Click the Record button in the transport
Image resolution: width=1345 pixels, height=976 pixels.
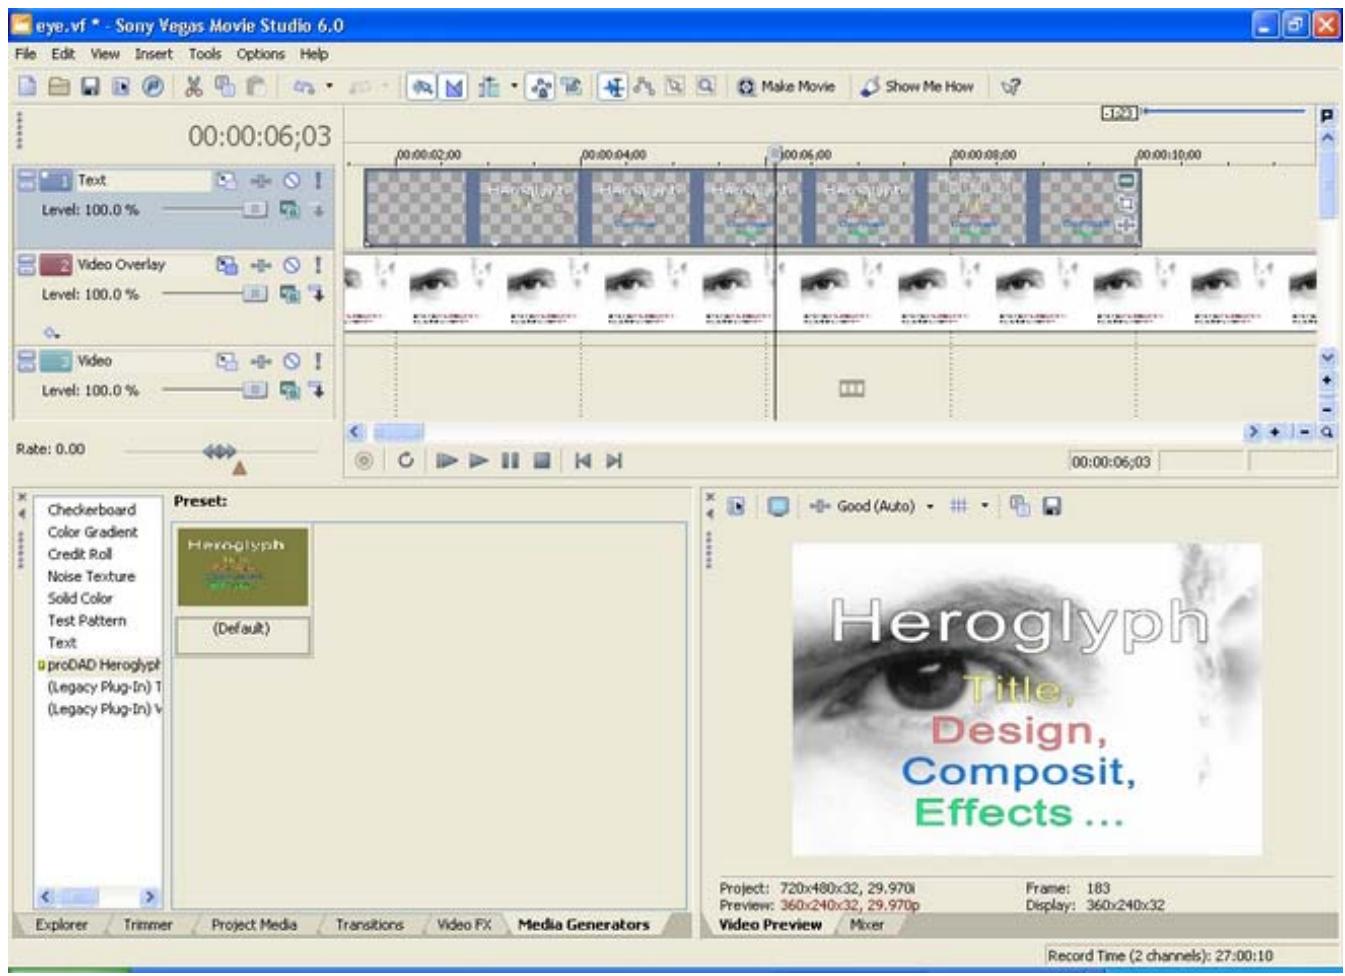(363, 461)
